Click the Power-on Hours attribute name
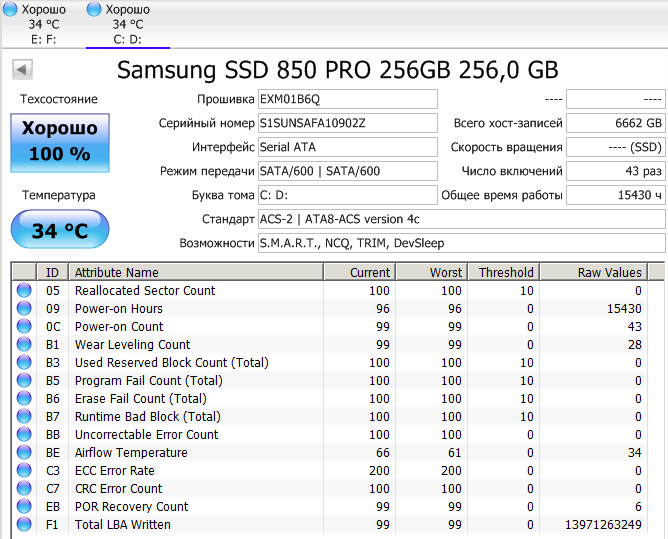Screen dimensions: 668x539 119,308
